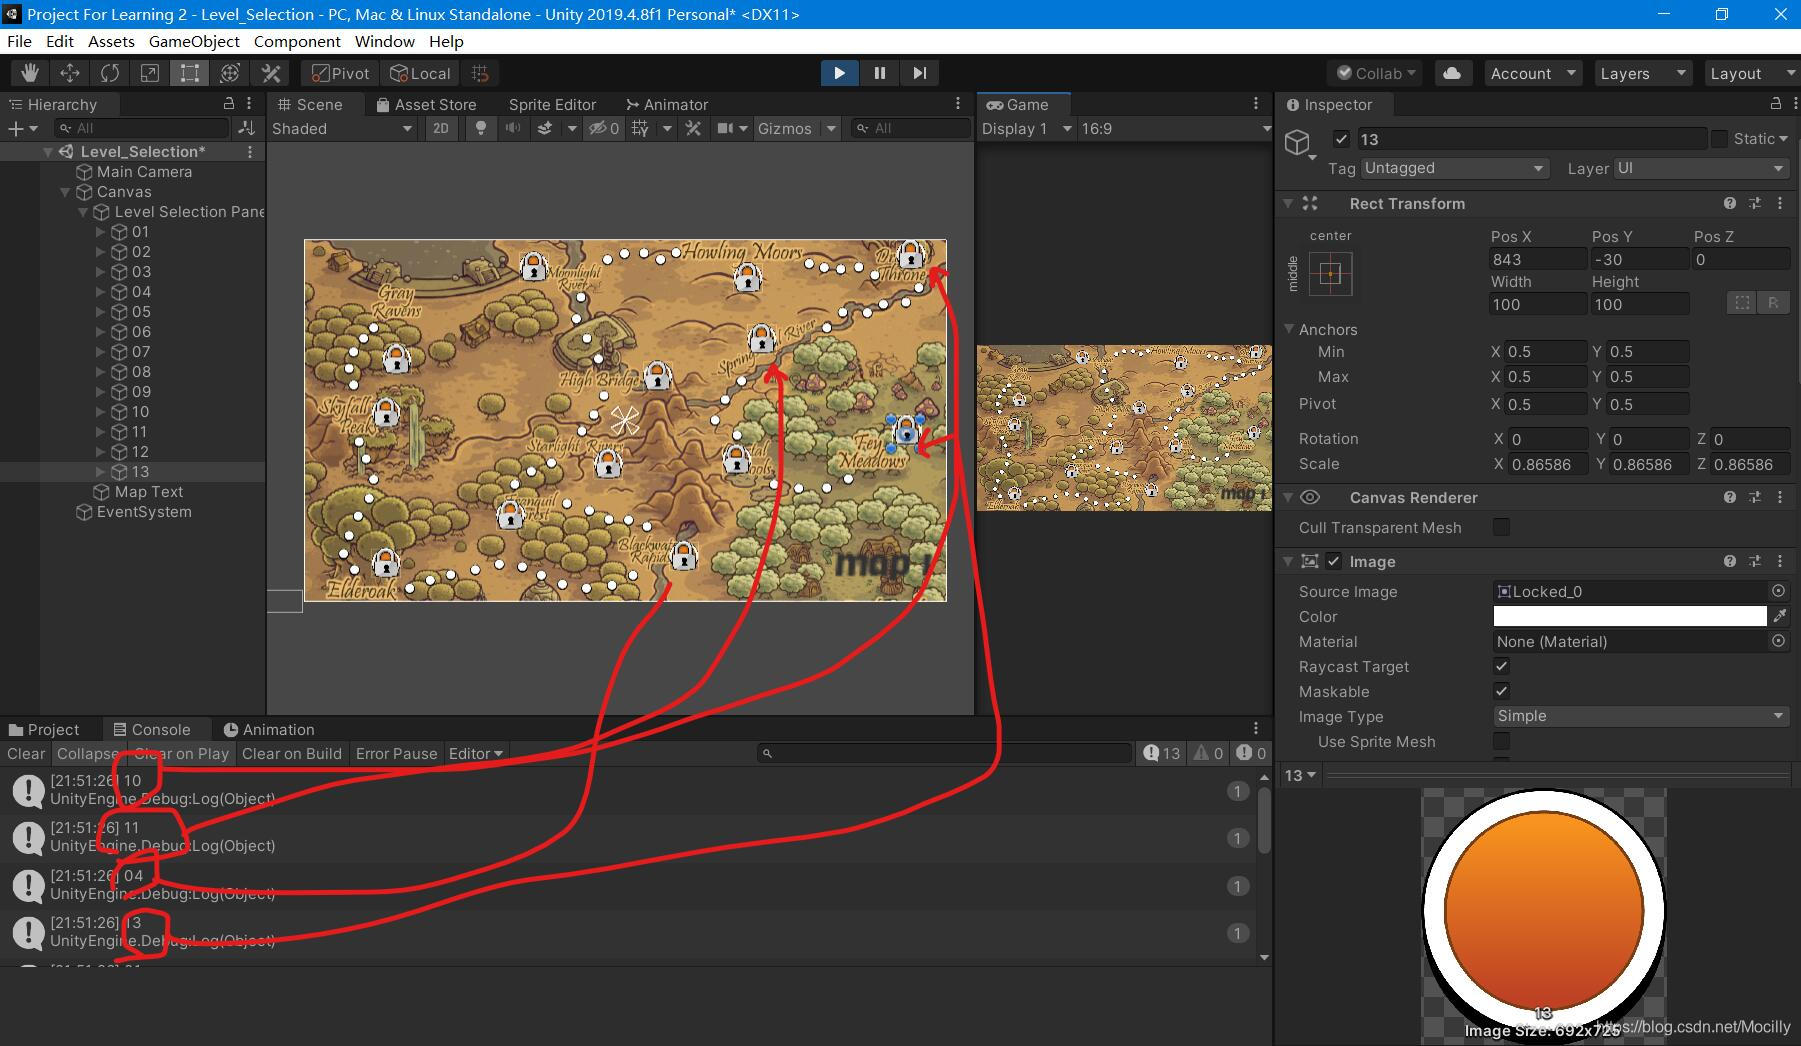Collapse Canvas in Hierarchy
Screen dimensions: 1801x1046
coord(66,191)
